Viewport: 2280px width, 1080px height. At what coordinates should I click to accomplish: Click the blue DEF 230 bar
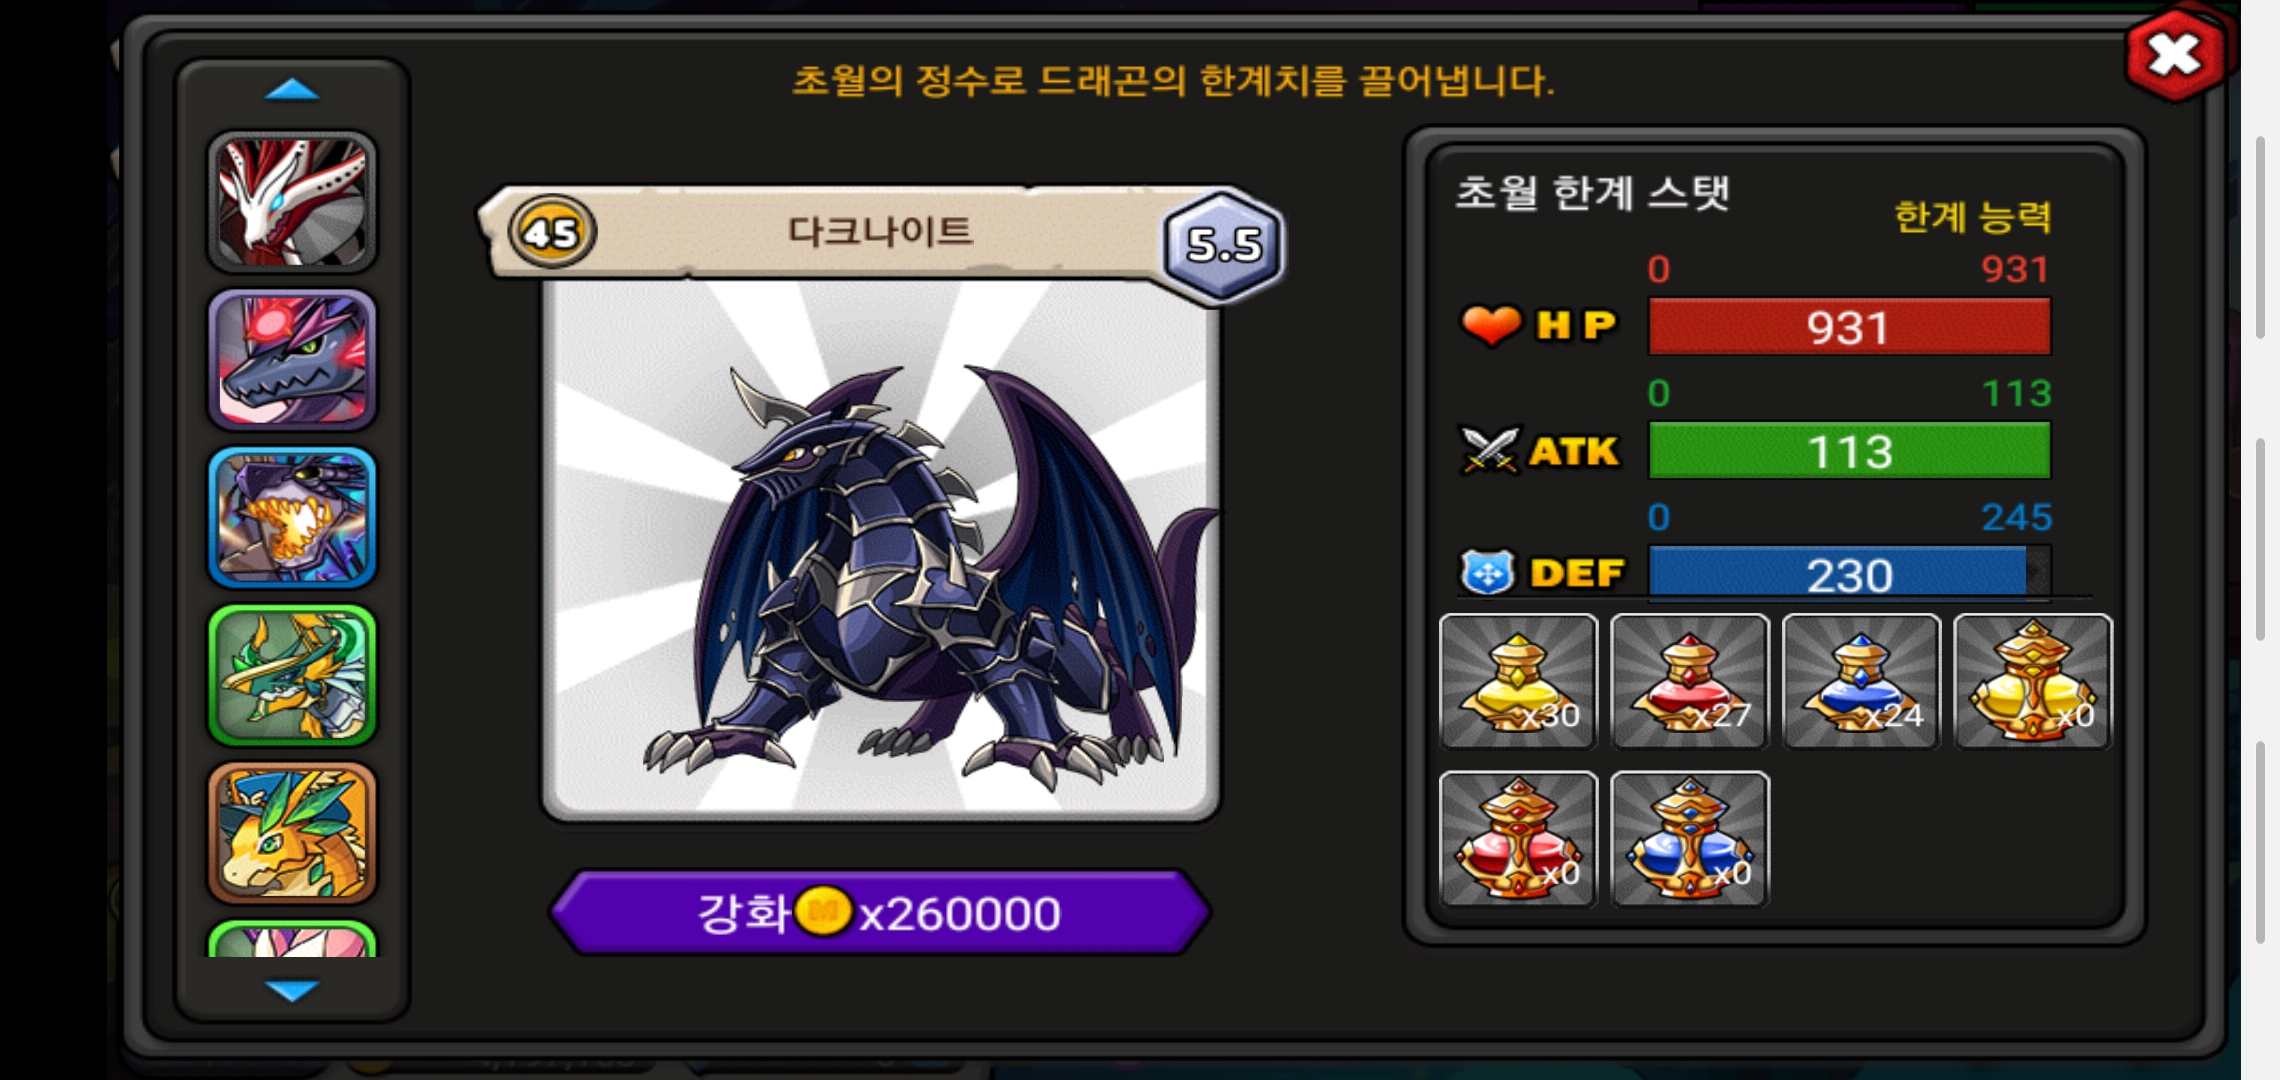pyautogui.click(x=1849, y=574)
